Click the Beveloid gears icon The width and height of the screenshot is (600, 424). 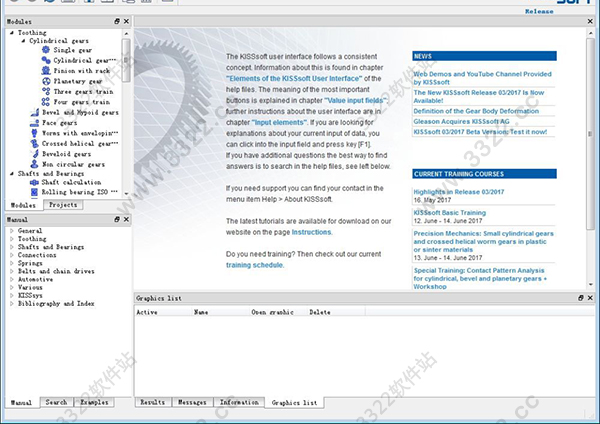coord(34,154)
